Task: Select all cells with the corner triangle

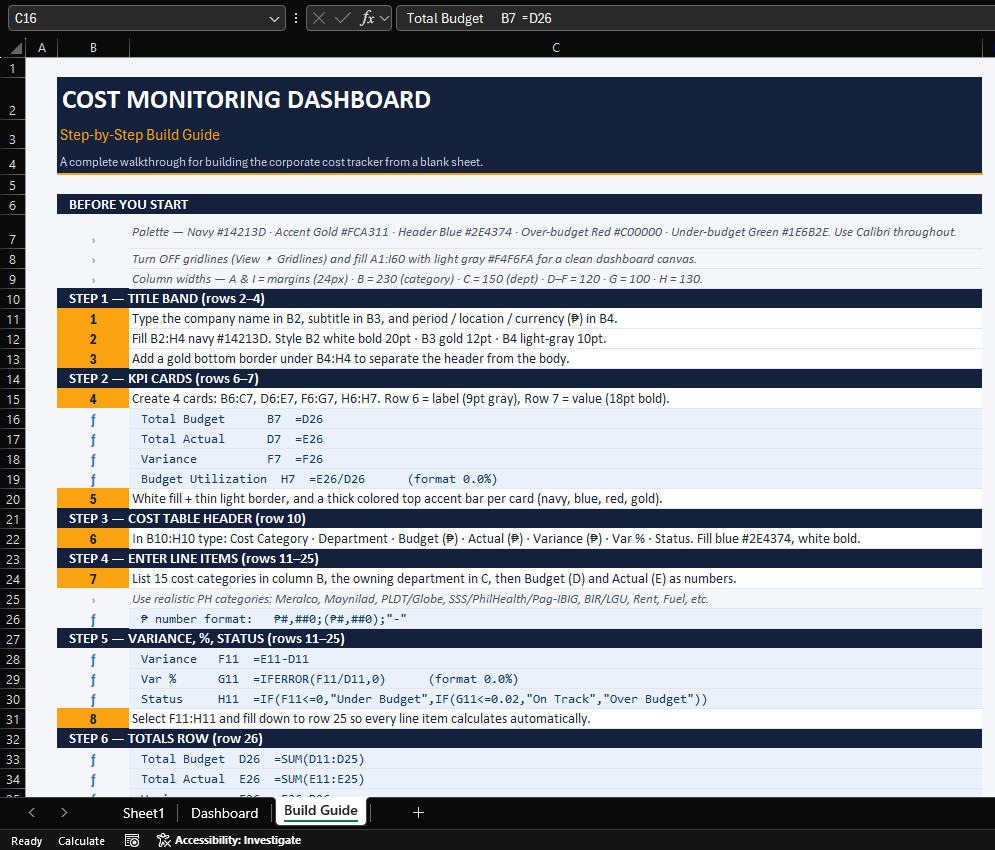Action: [x=16, y=48]
